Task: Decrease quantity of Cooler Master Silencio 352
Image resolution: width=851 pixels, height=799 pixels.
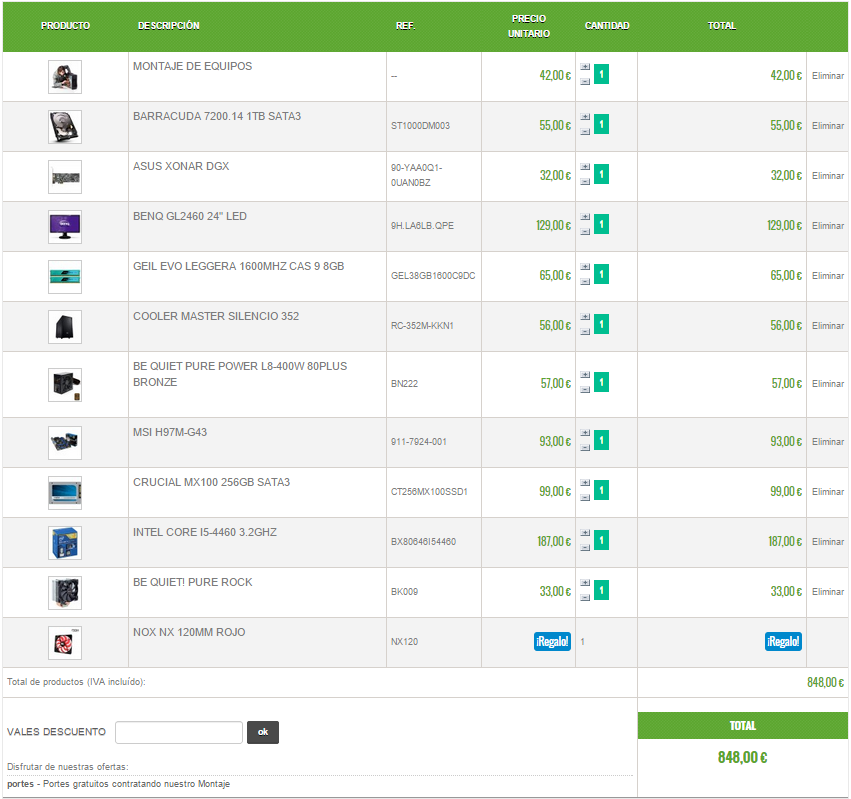Action: [585, 331]
